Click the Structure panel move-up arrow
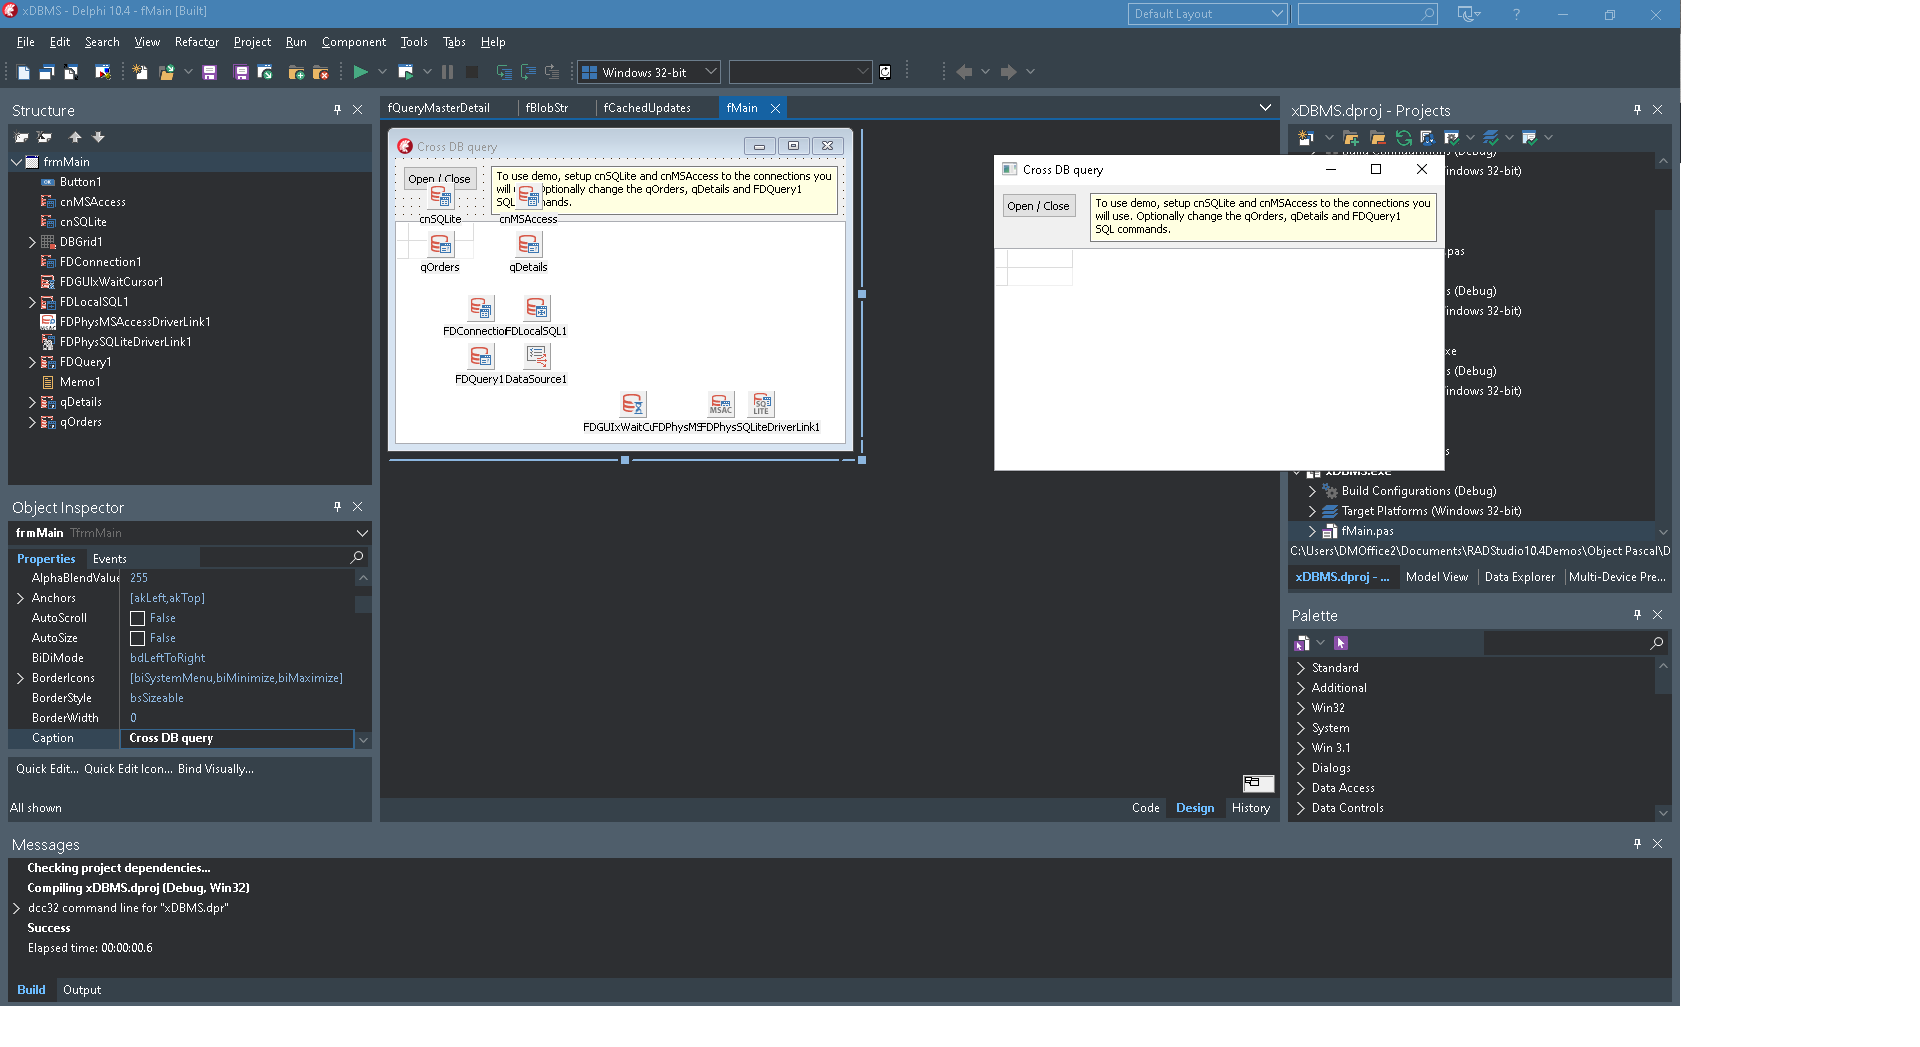 pos(75,137)
